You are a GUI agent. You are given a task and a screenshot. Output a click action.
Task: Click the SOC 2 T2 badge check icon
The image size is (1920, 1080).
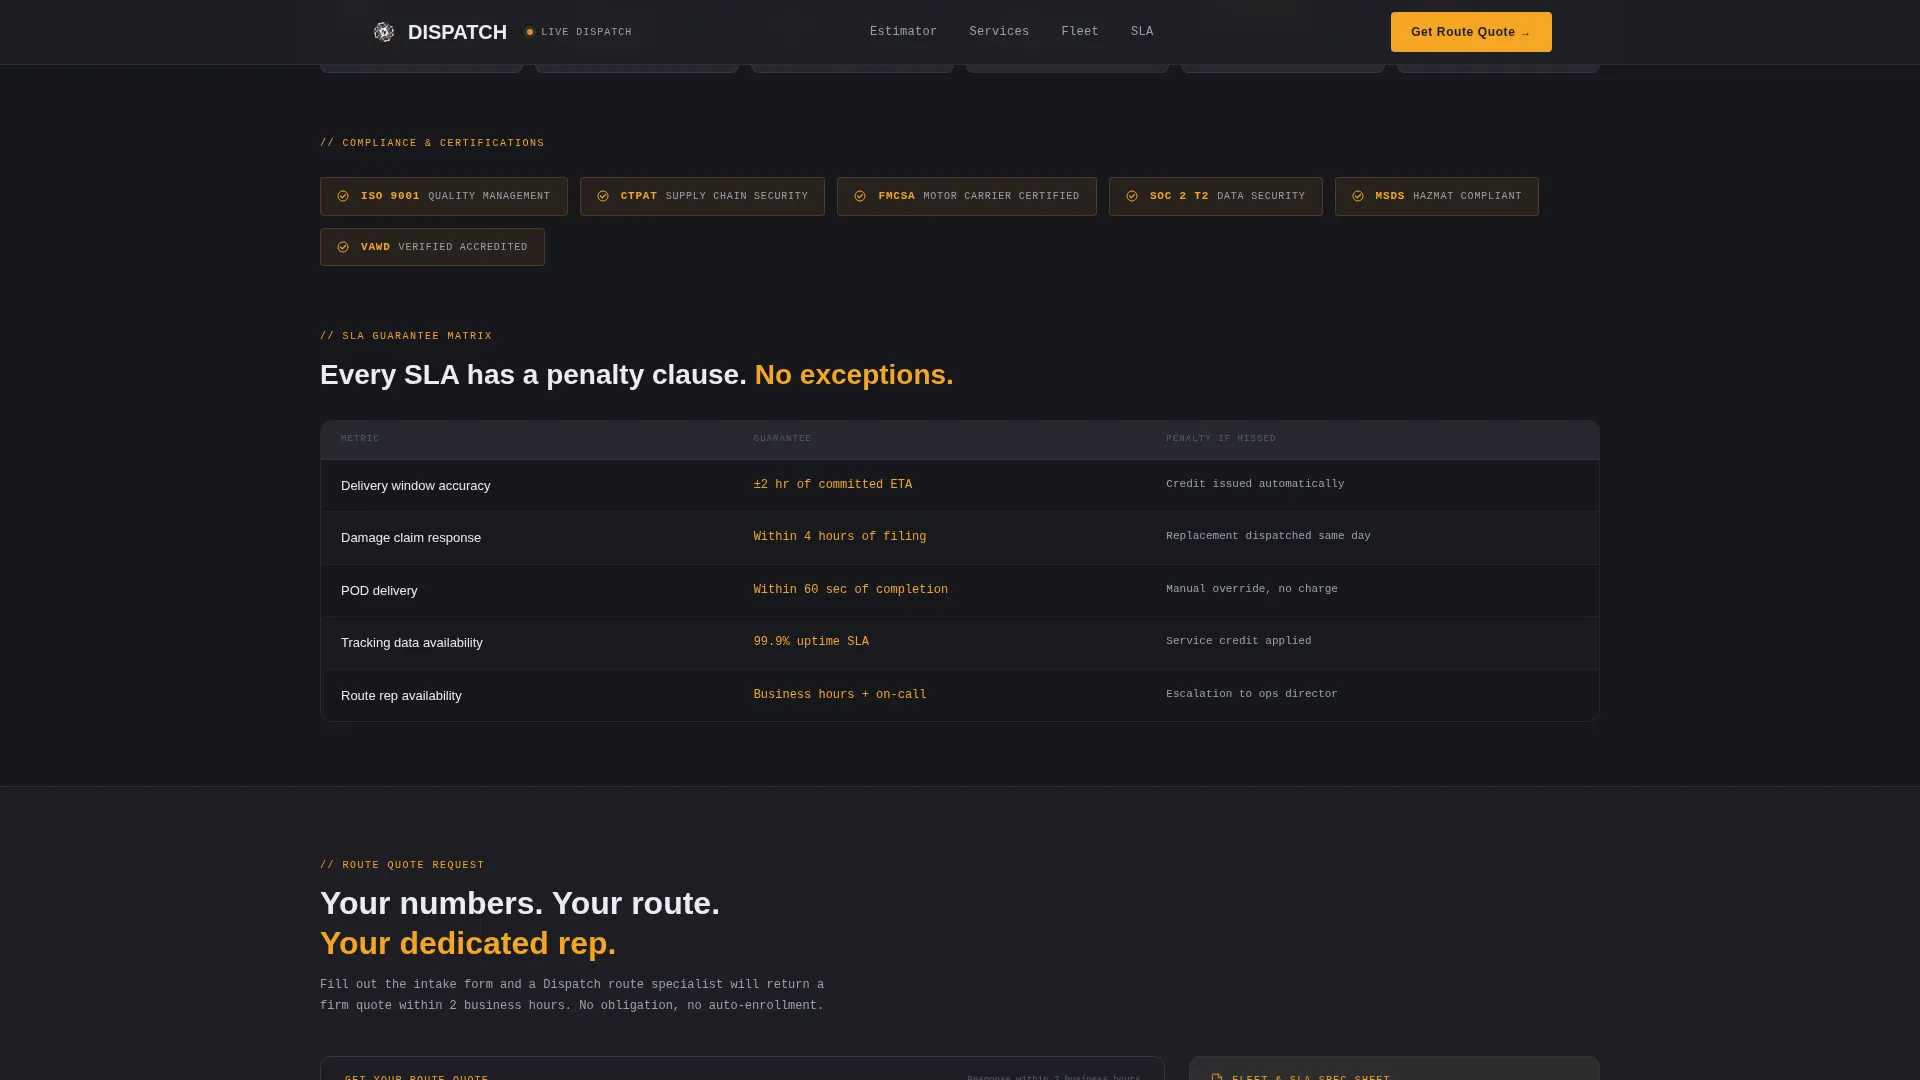(x=1132, y=196)
